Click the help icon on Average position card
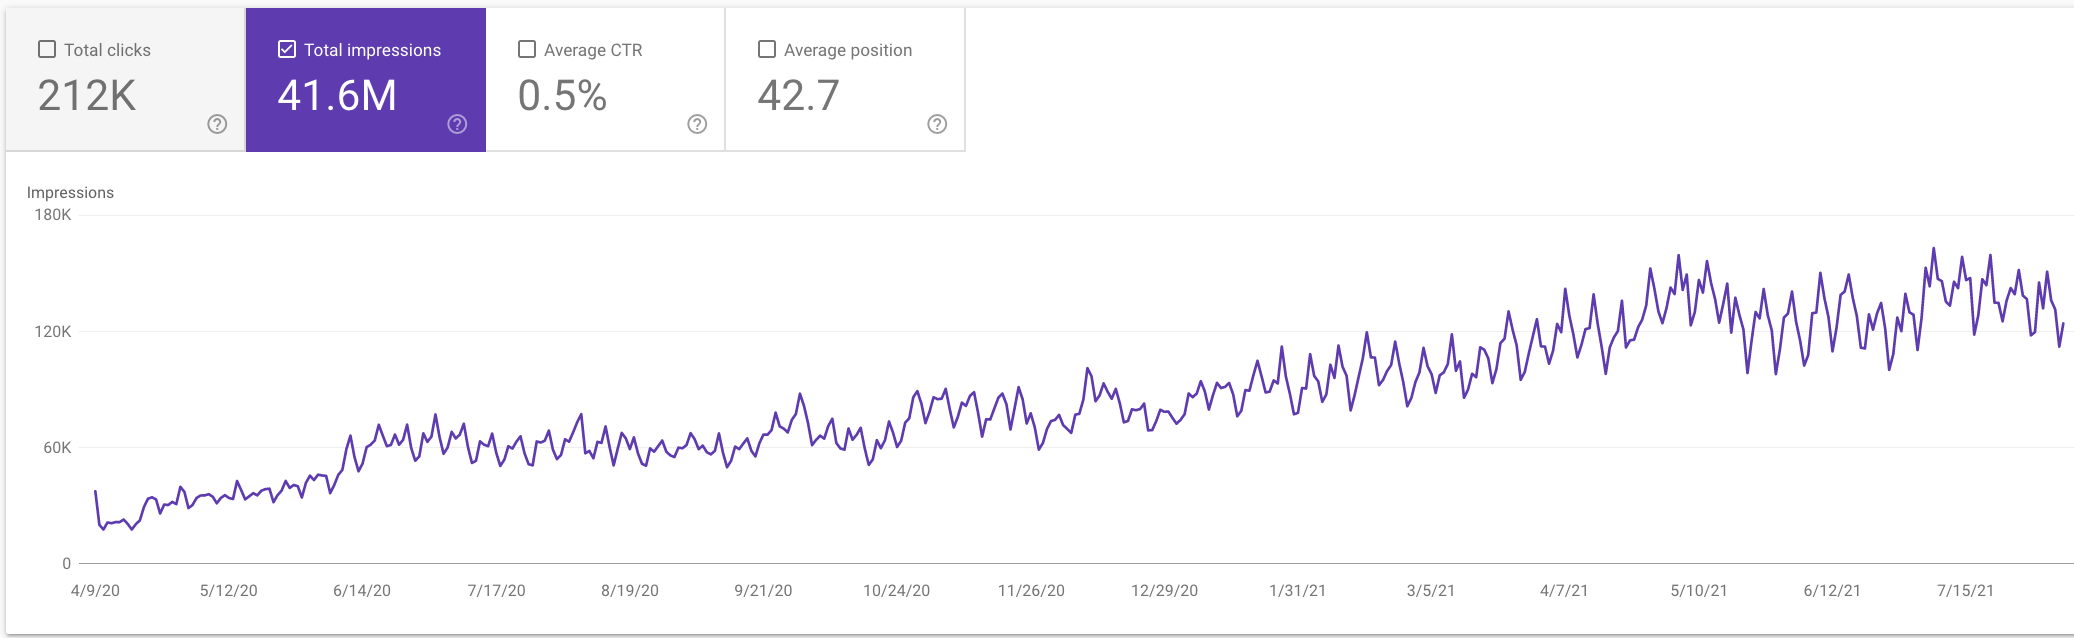Viewport: 2074px width, 638px height. [936, 126]
